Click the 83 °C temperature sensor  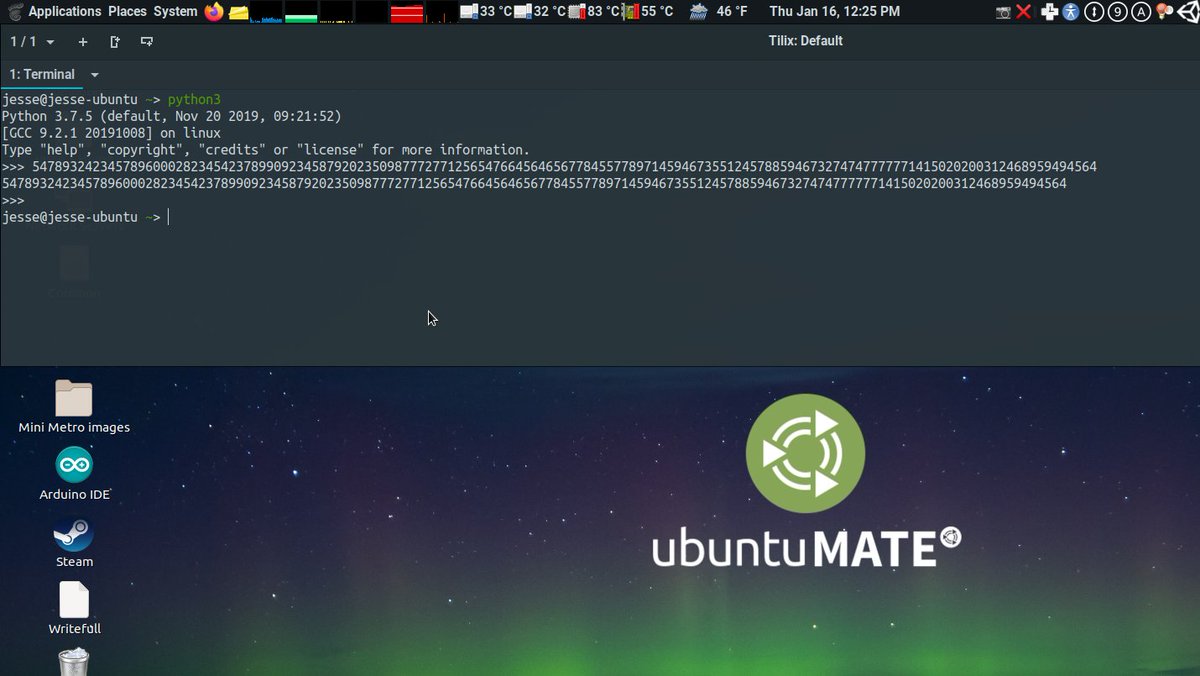pos(593,12)
